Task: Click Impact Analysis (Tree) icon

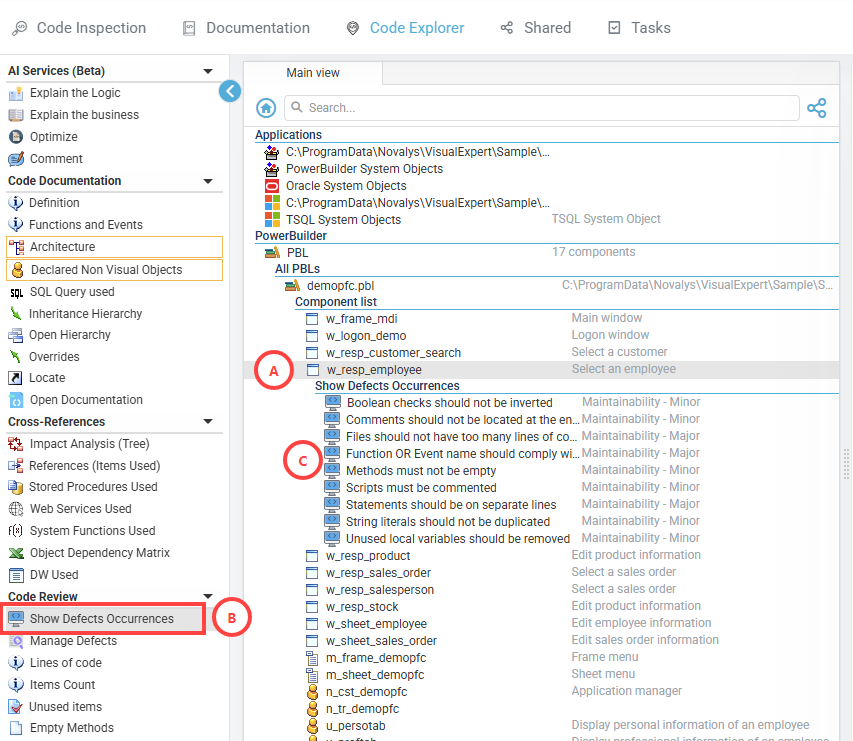Action: point(16,444)
